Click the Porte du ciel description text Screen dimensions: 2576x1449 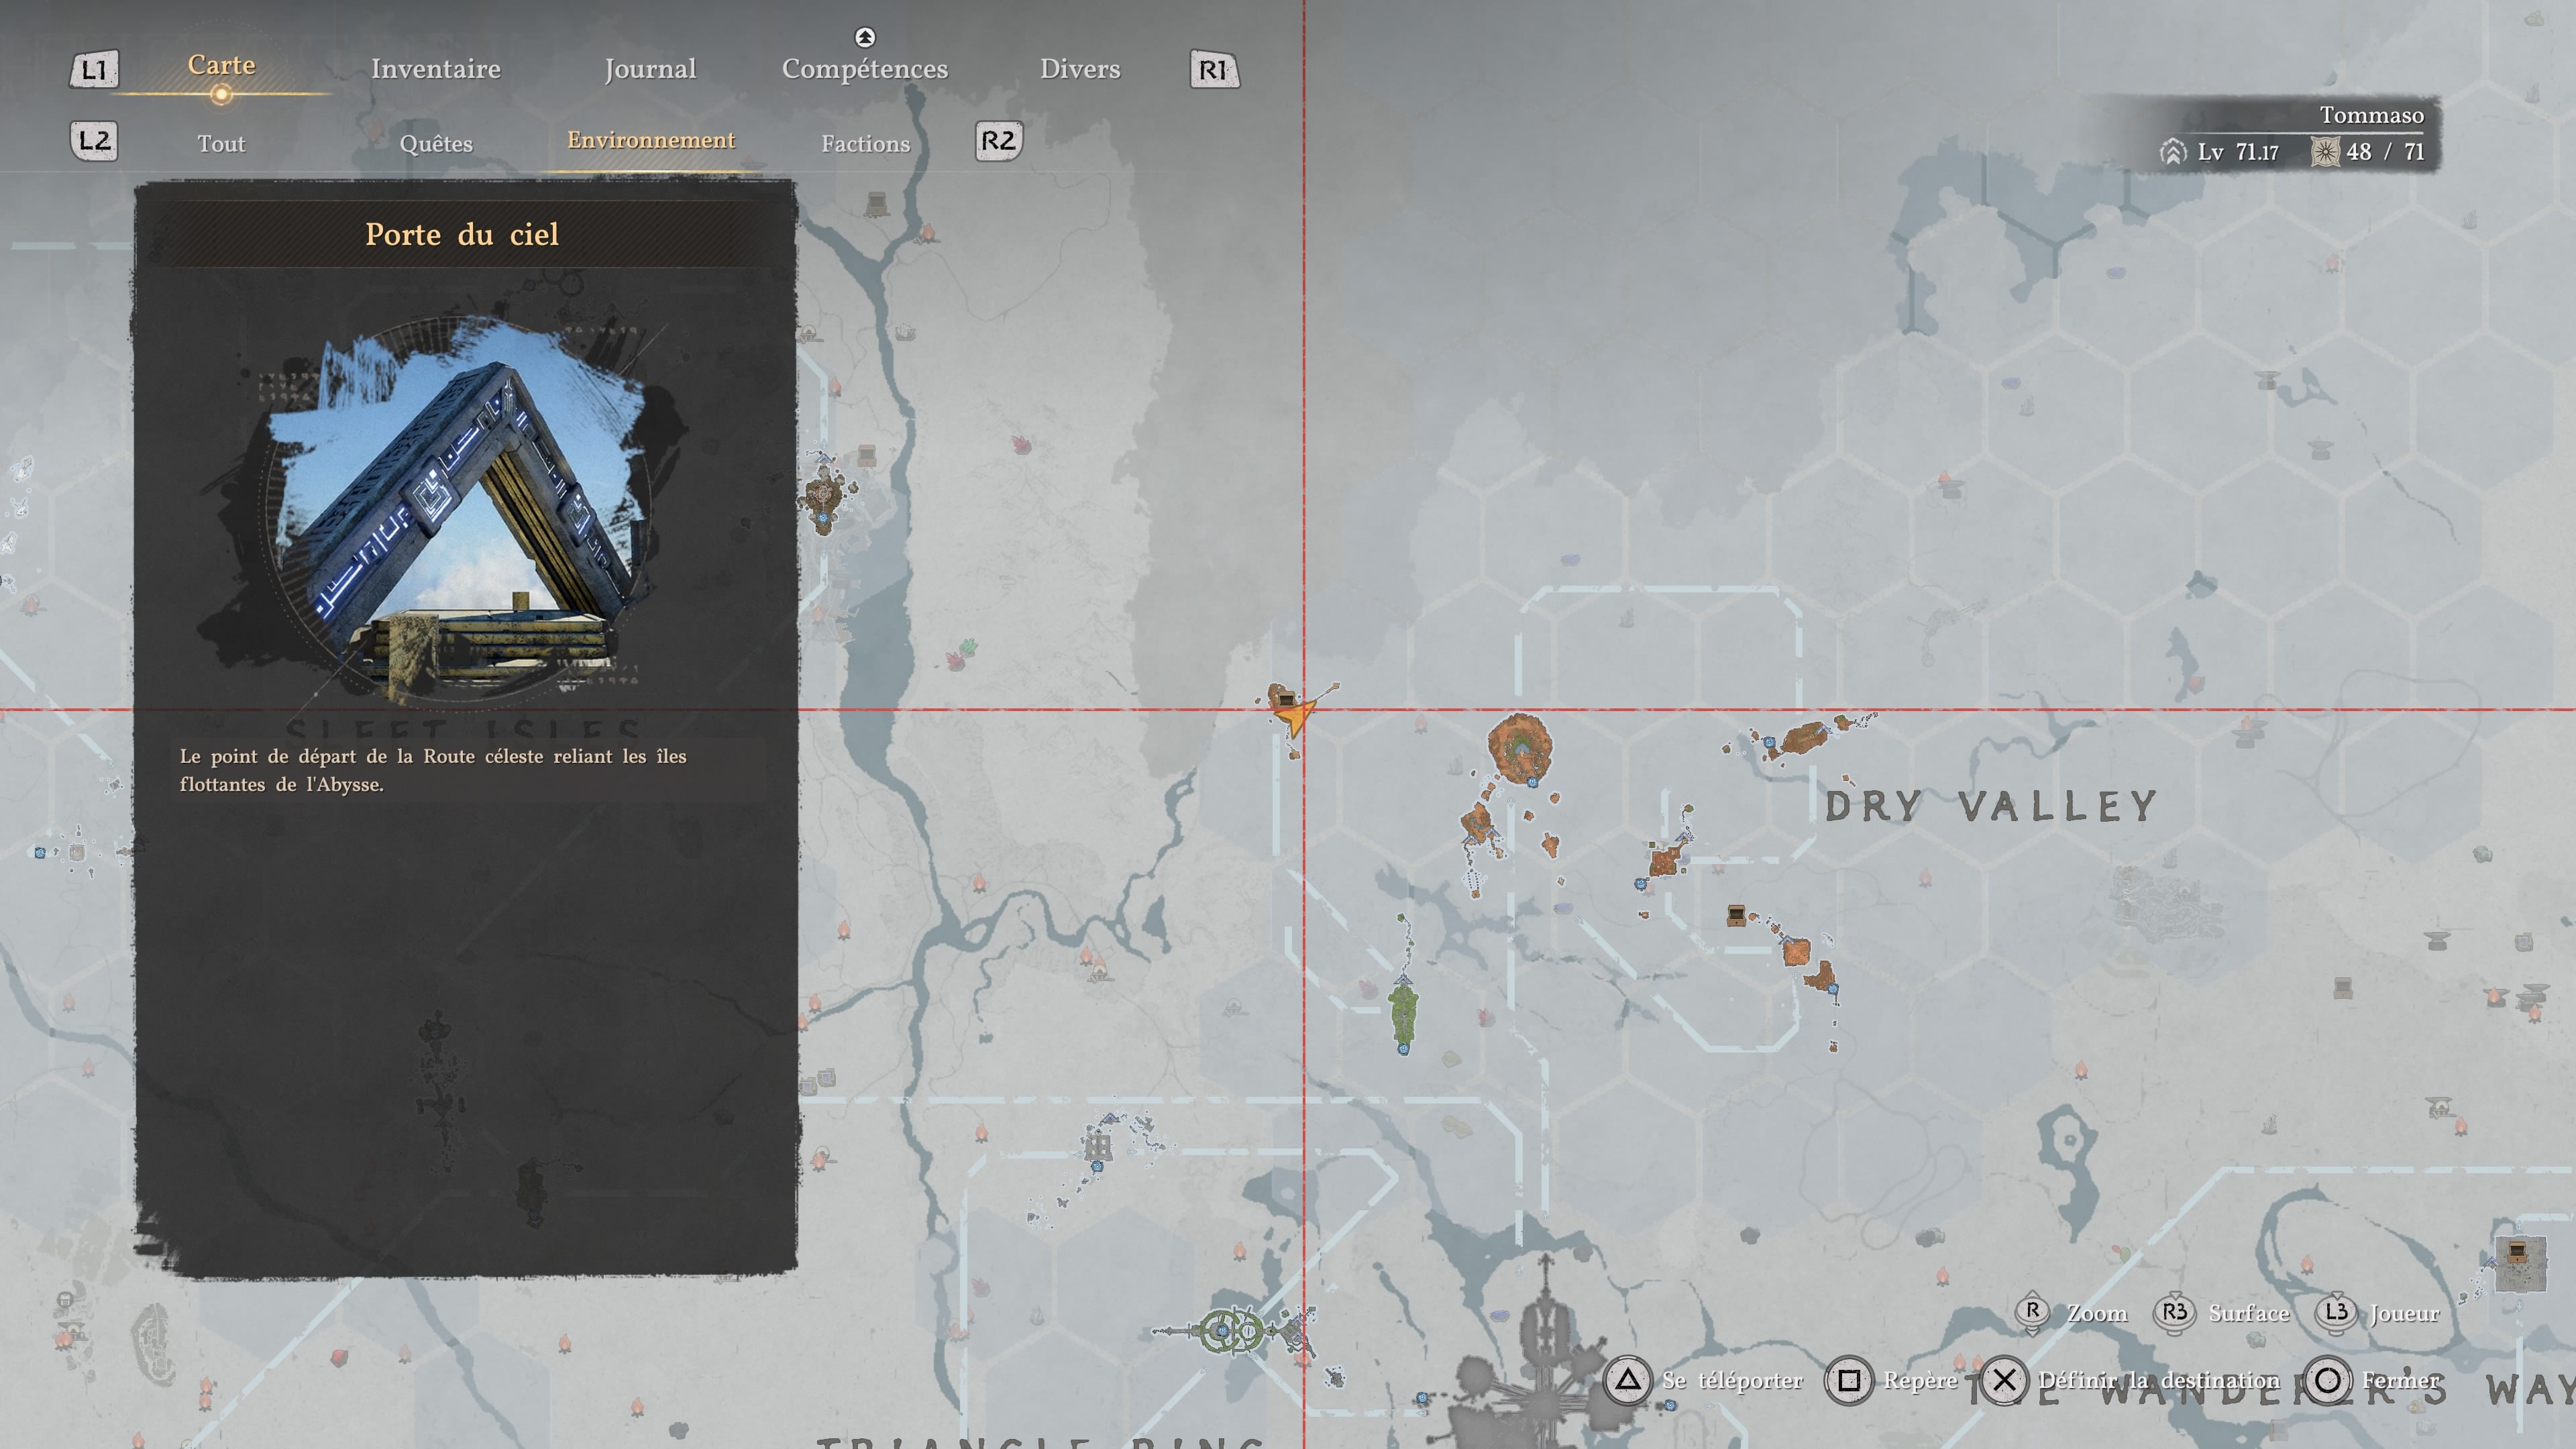click(x=433, y=770)
